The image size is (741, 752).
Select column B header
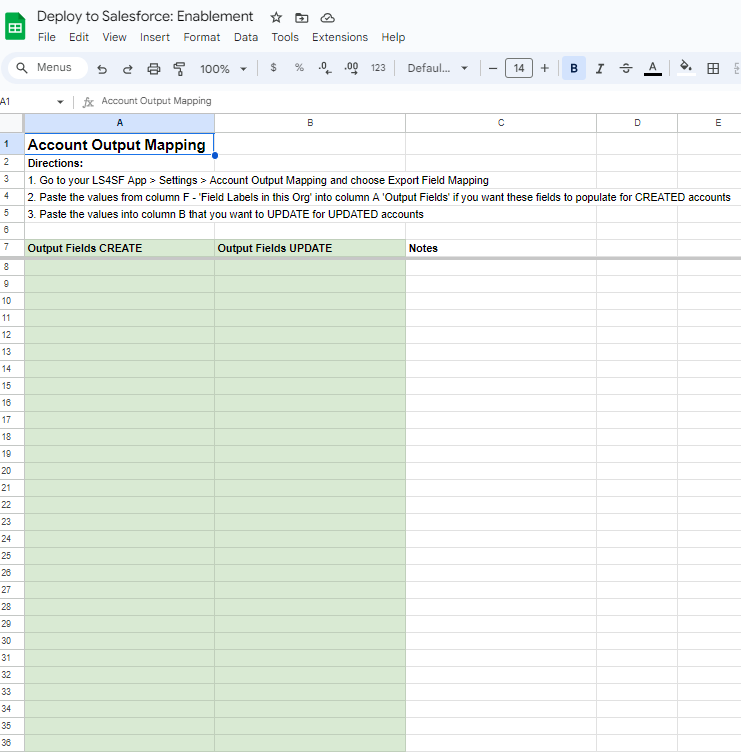310,123
